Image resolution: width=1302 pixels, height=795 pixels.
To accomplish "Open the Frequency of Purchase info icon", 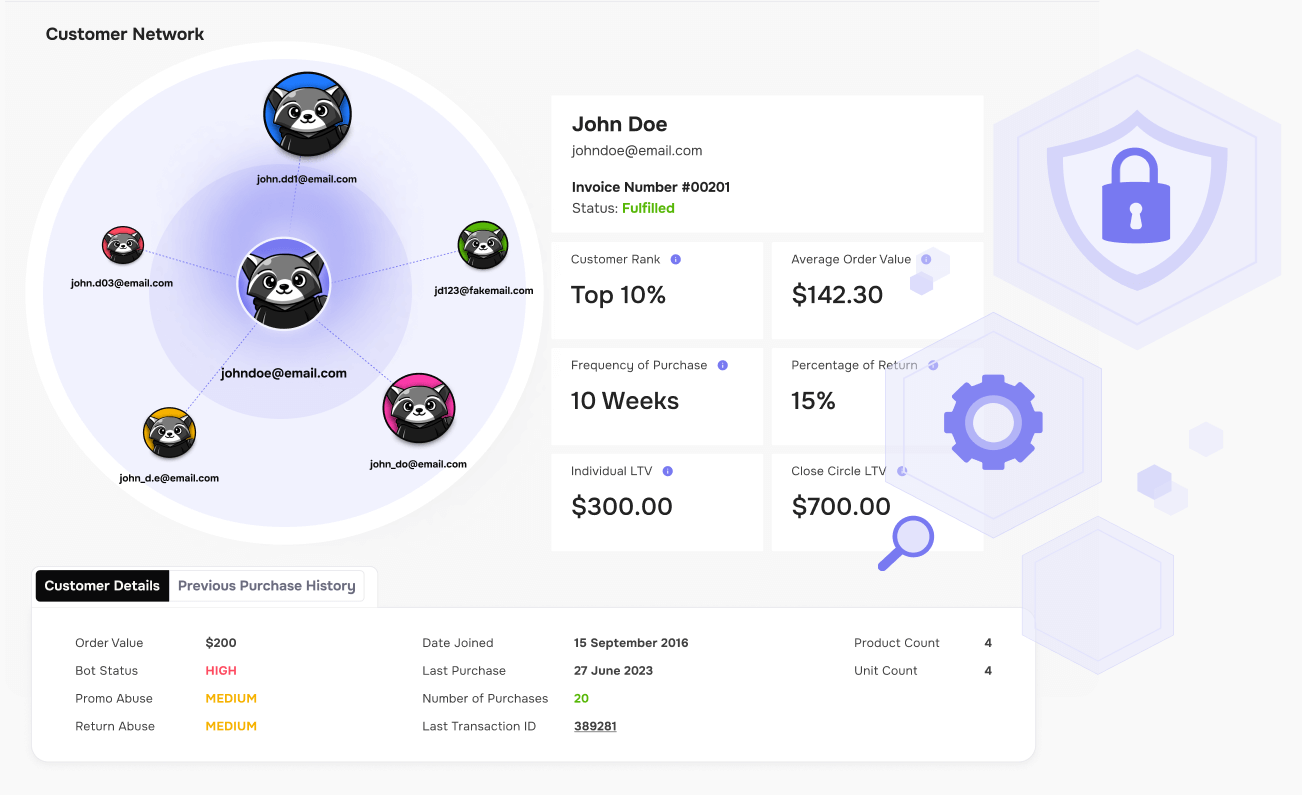I will click(722, 365).
